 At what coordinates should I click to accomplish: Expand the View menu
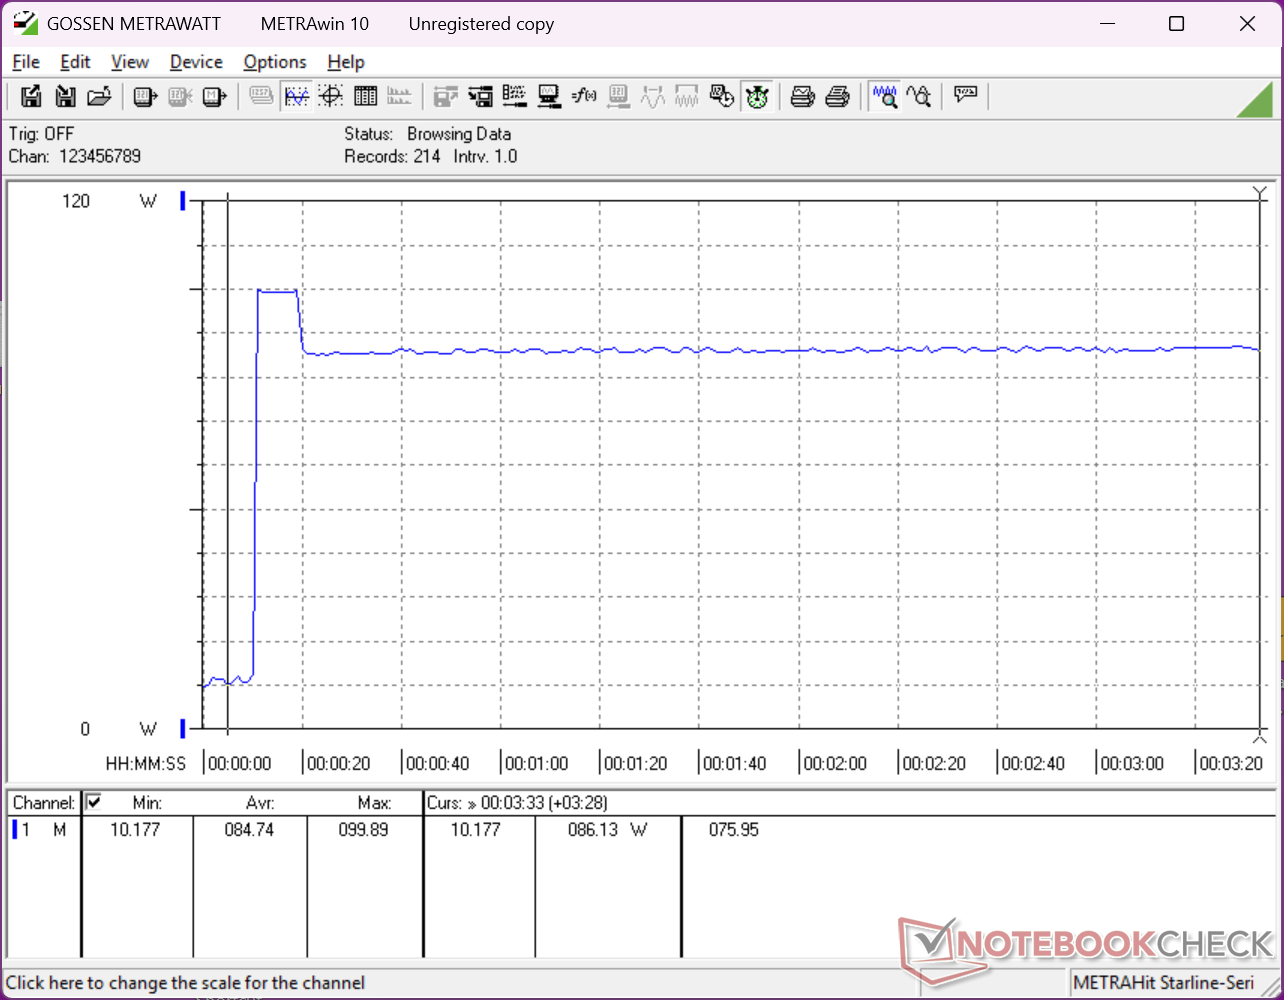(130, 62)
